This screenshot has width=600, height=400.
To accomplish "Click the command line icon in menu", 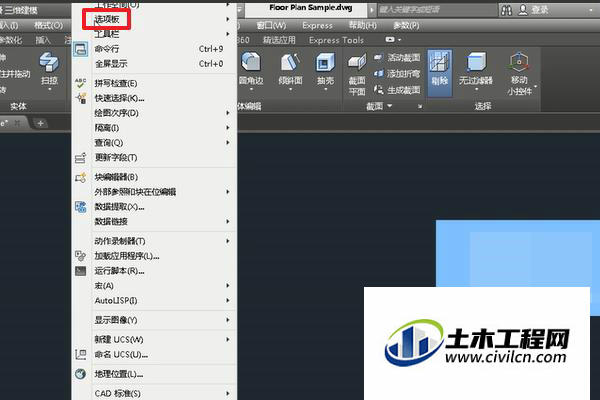I will [81, 49].
